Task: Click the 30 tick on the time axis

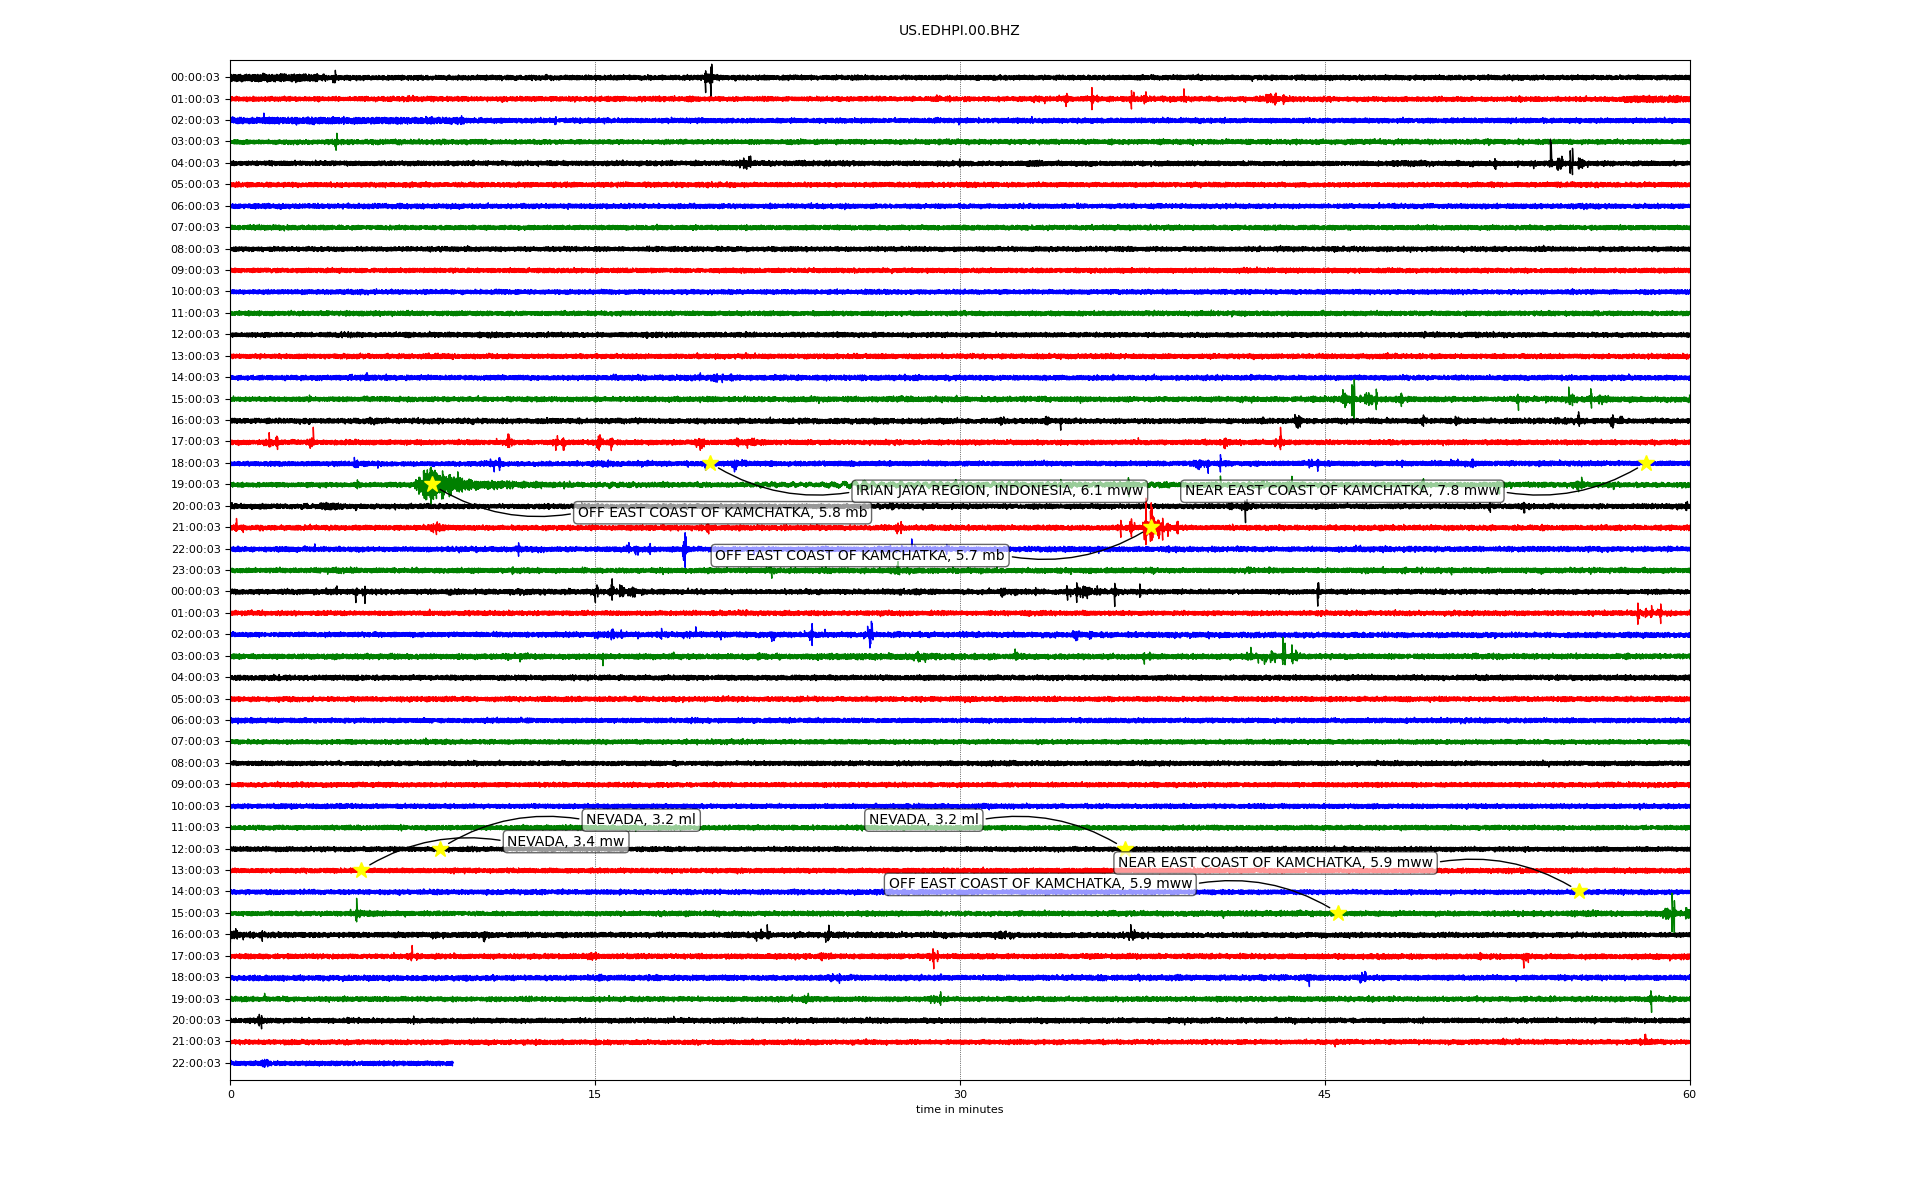Action: 960,1094
